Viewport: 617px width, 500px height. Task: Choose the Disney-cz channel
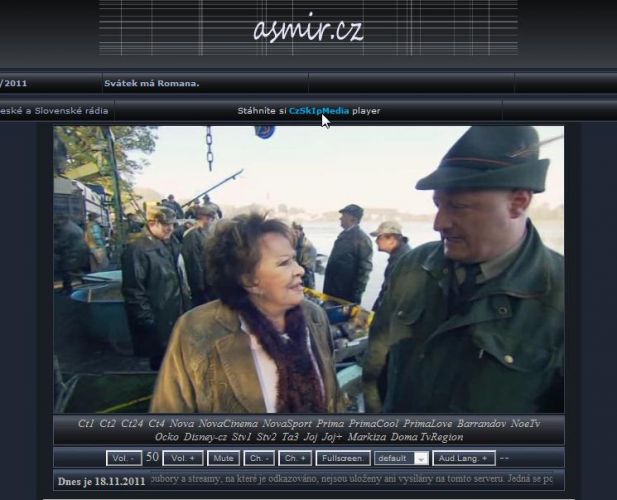pos(205,437)
